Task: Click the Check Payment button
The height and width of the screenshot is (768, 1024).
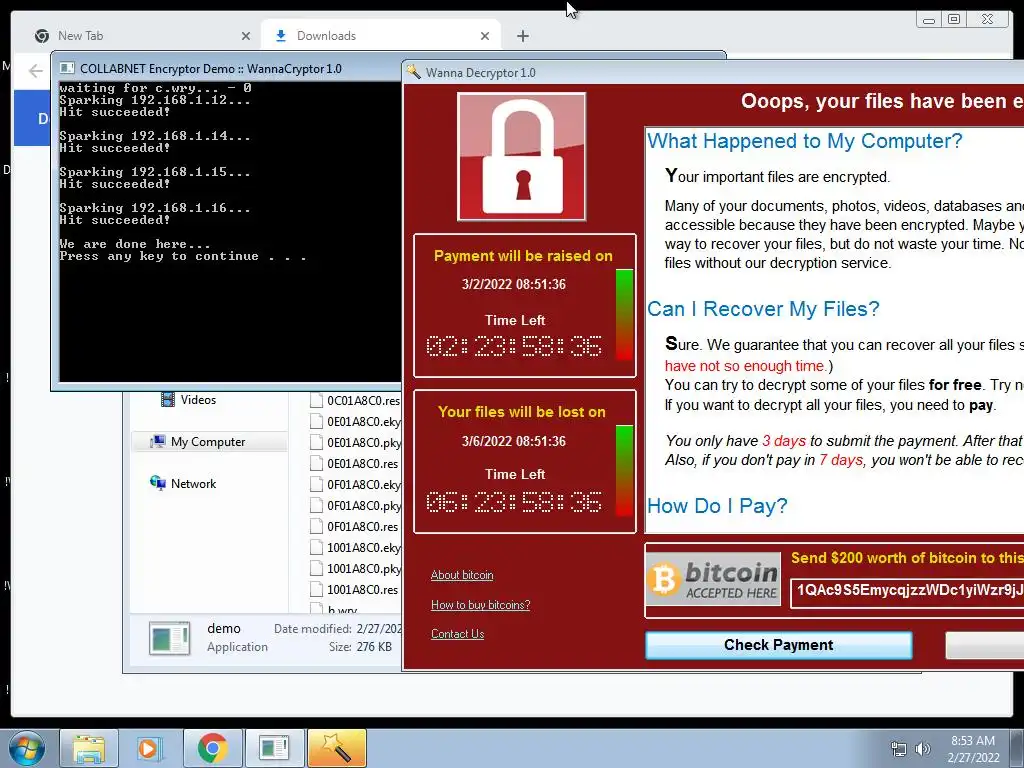Action: click(x=778, y=645)
